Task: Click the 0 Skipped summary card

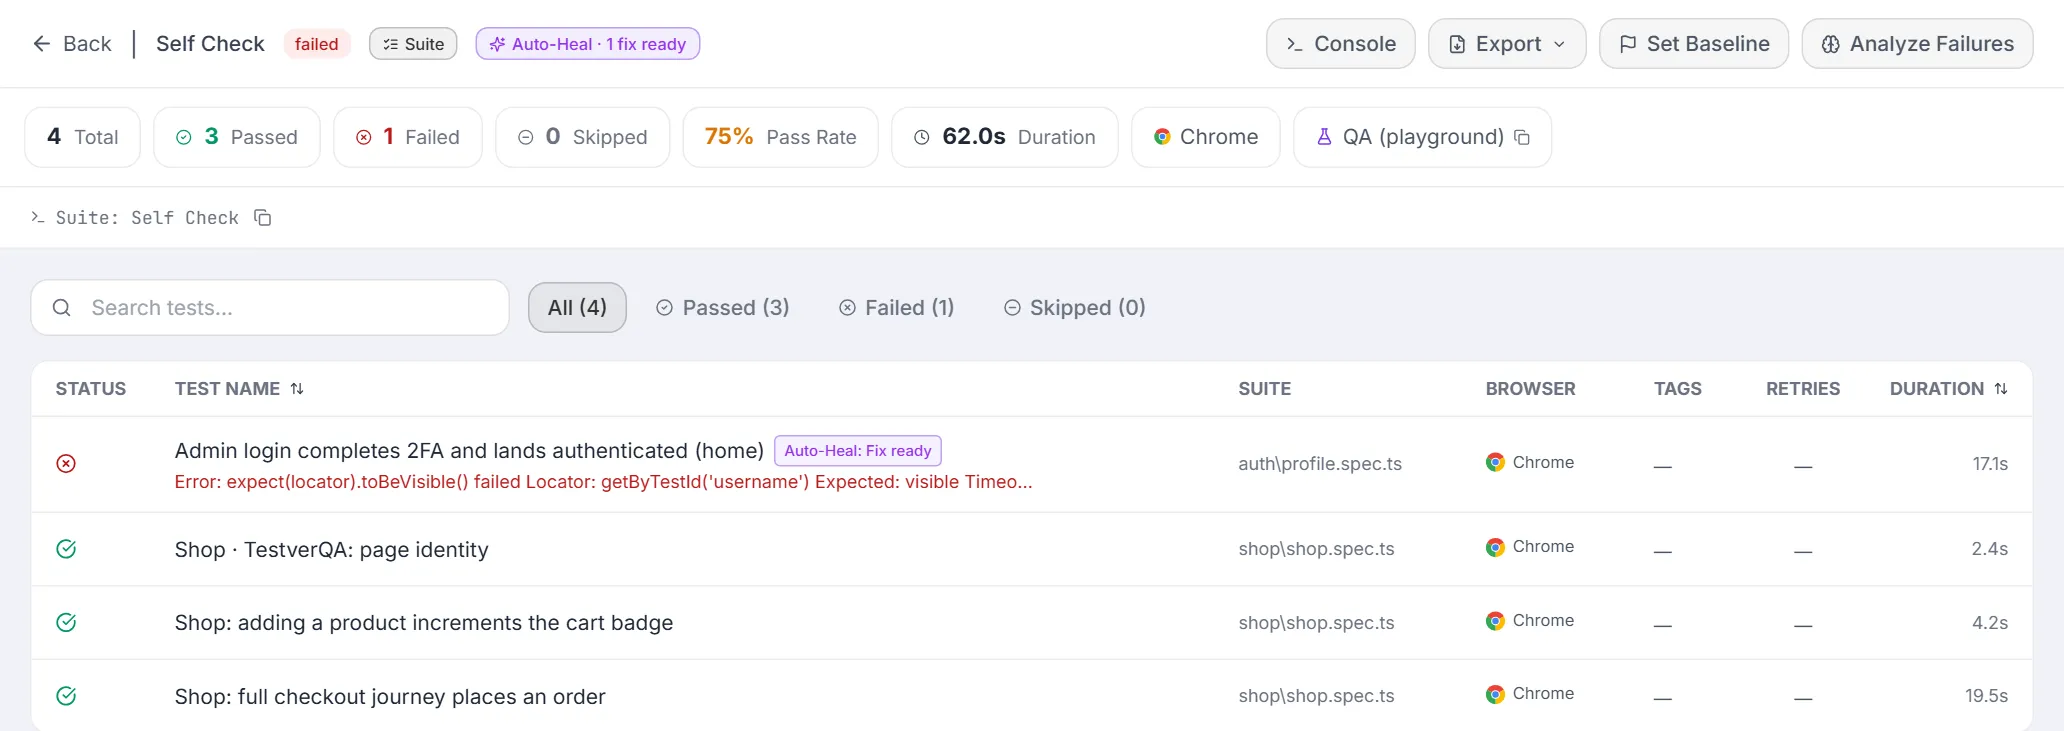Action: [x=583, y=137]
